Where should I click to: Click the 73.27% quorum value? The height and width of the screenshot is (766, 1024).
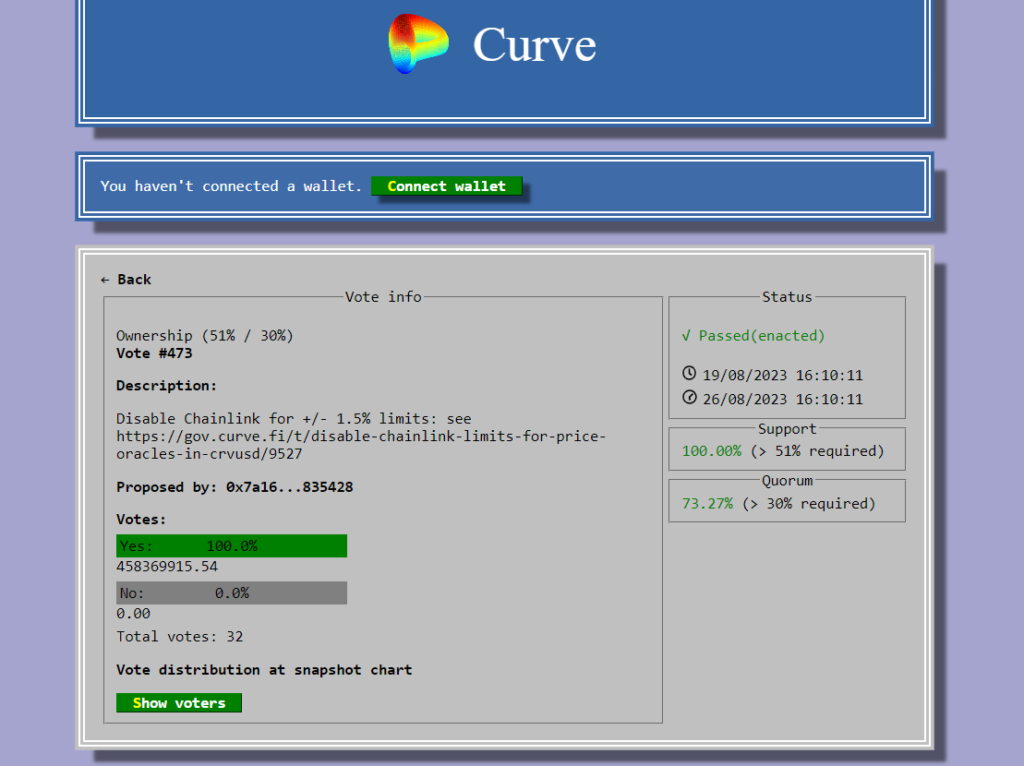[707, 504]
